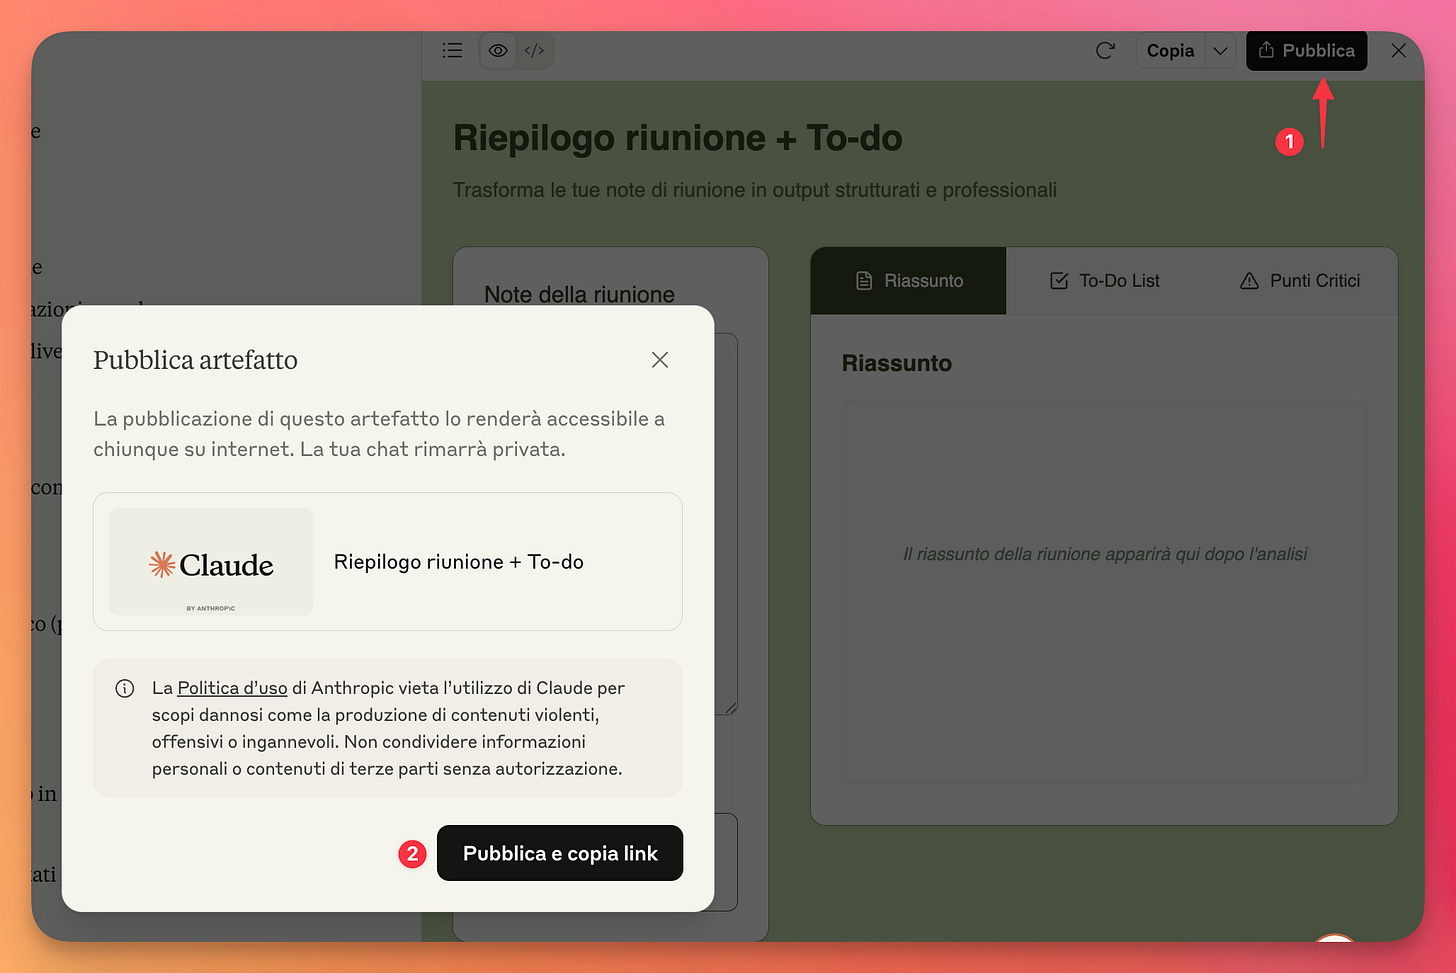The height and width of the screenshot is (973, 1456).
Task: Expand the Copia dropdown chevron
Action: (1220, 50)
